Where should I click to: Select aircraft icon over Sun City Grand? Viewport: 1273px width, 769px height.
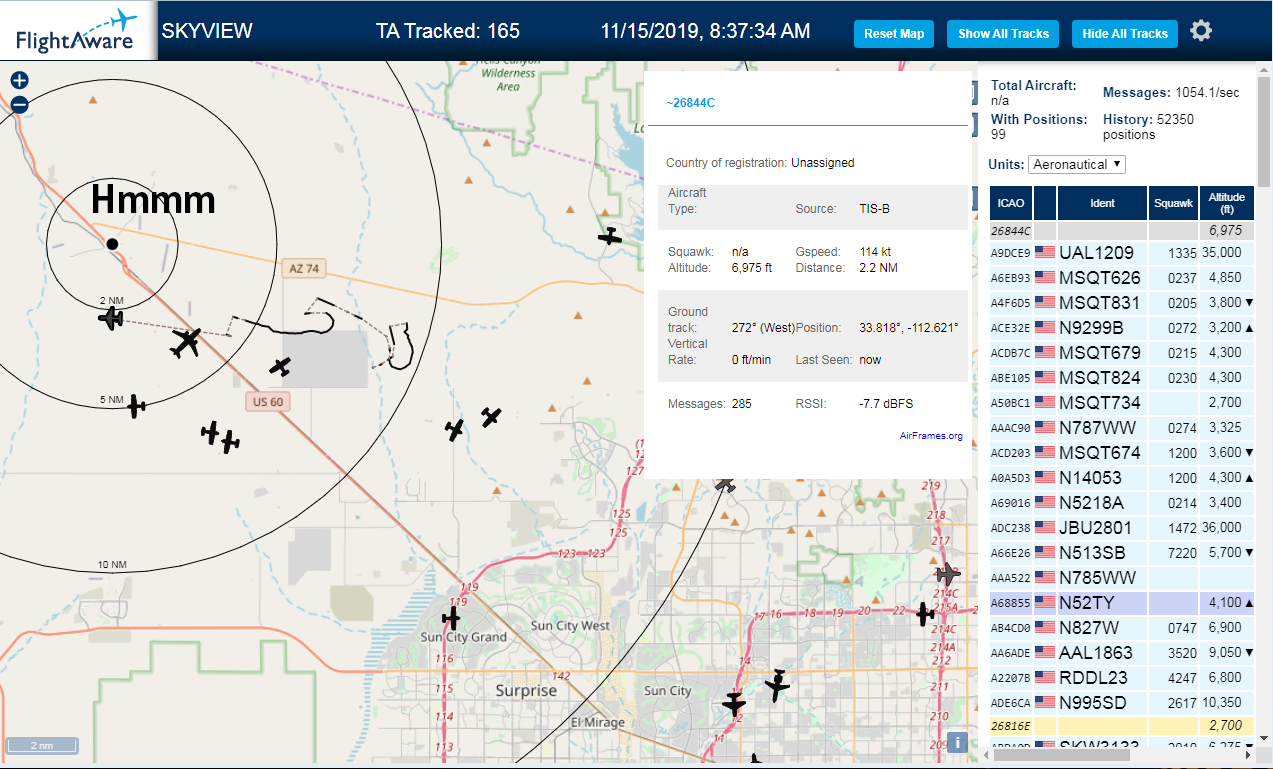(451, 618)
